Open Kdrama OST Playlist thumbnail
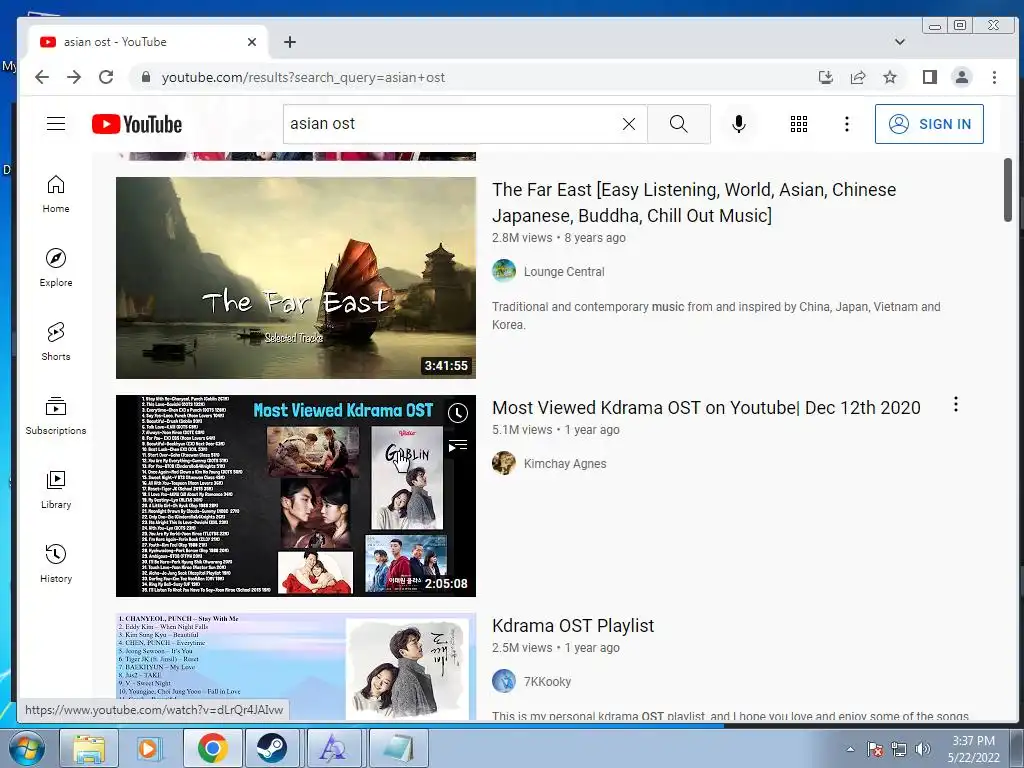This screenshot has height=768, width=1024. pos(296,667)
